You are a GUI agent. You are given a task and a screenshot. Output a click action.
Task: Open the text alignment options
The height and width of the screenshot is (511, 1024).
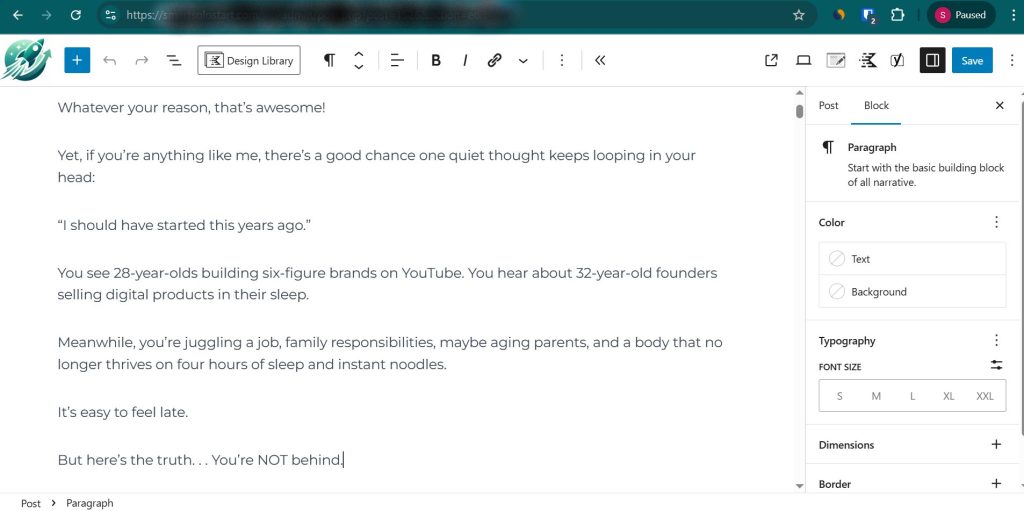398,60
